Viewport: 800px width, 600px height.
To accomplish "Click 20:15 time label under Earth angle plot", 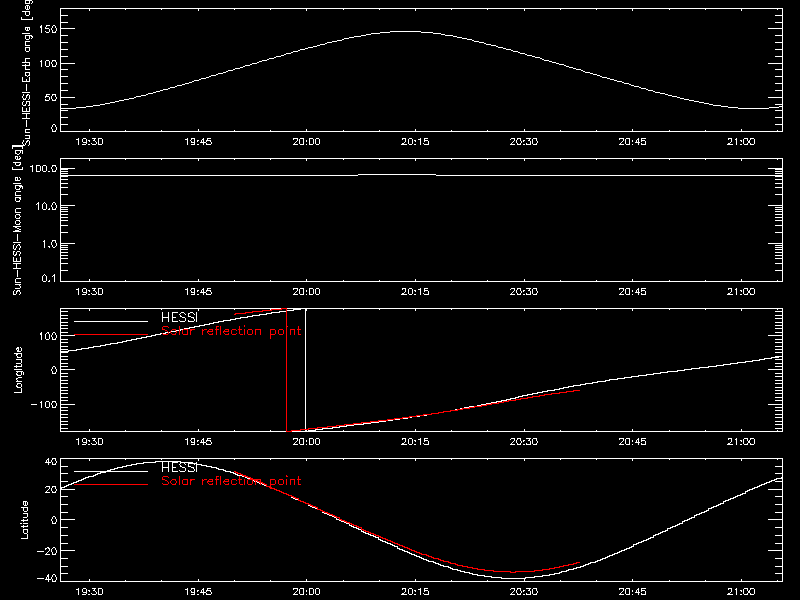I will [x=415, y=142].
